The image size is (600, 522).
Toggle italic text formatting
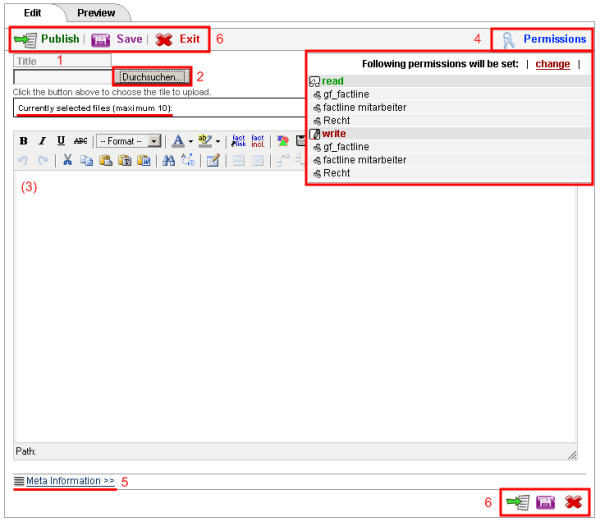[x=42, y=141]
